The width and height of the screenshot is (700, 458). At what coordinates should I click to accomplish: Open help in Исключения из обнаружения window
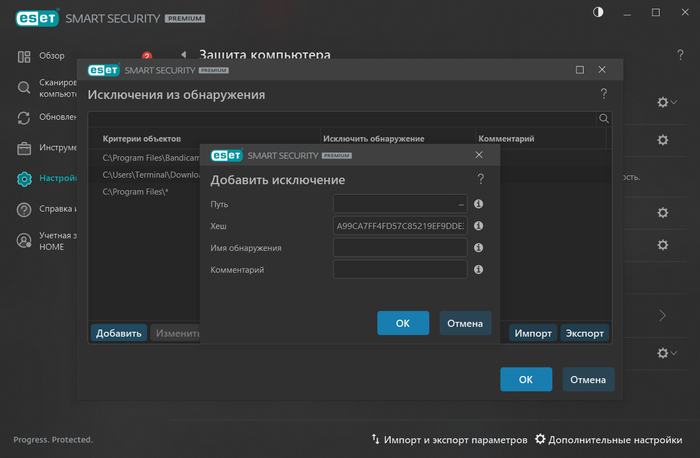click(x=603, y=94)
